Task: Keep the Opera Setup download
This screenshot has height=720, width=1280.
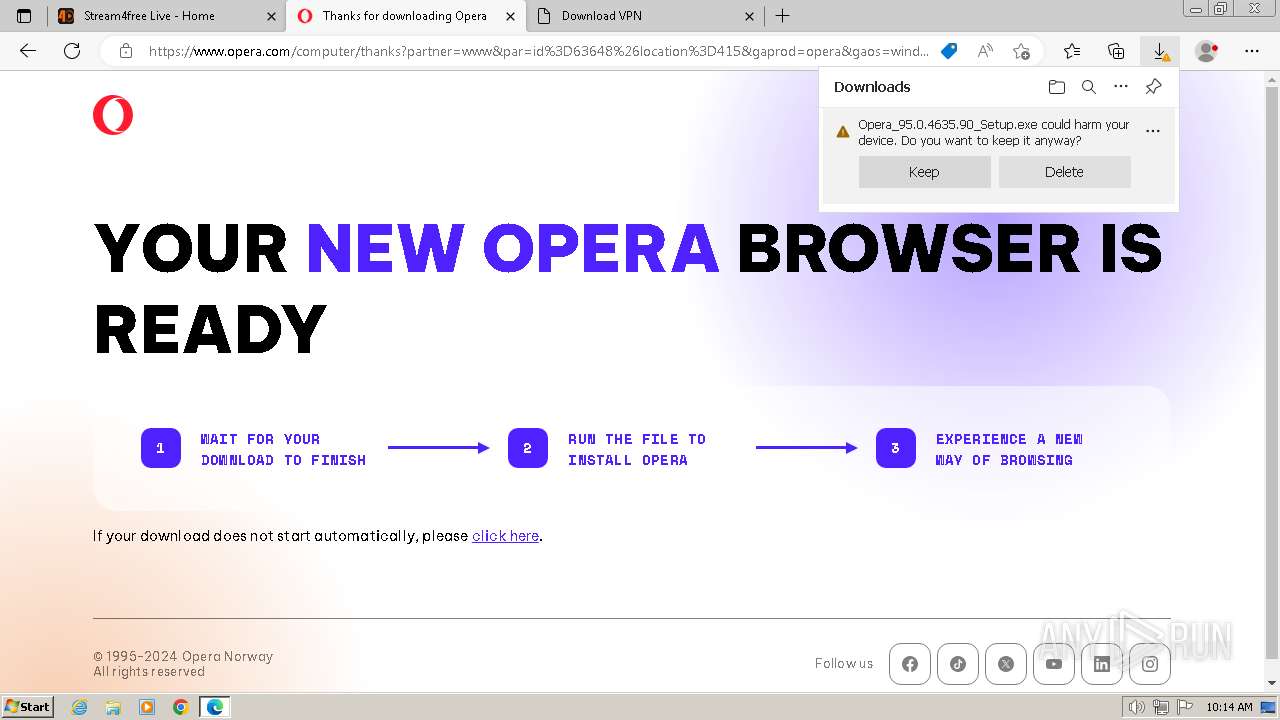Action: coord(924,172)
